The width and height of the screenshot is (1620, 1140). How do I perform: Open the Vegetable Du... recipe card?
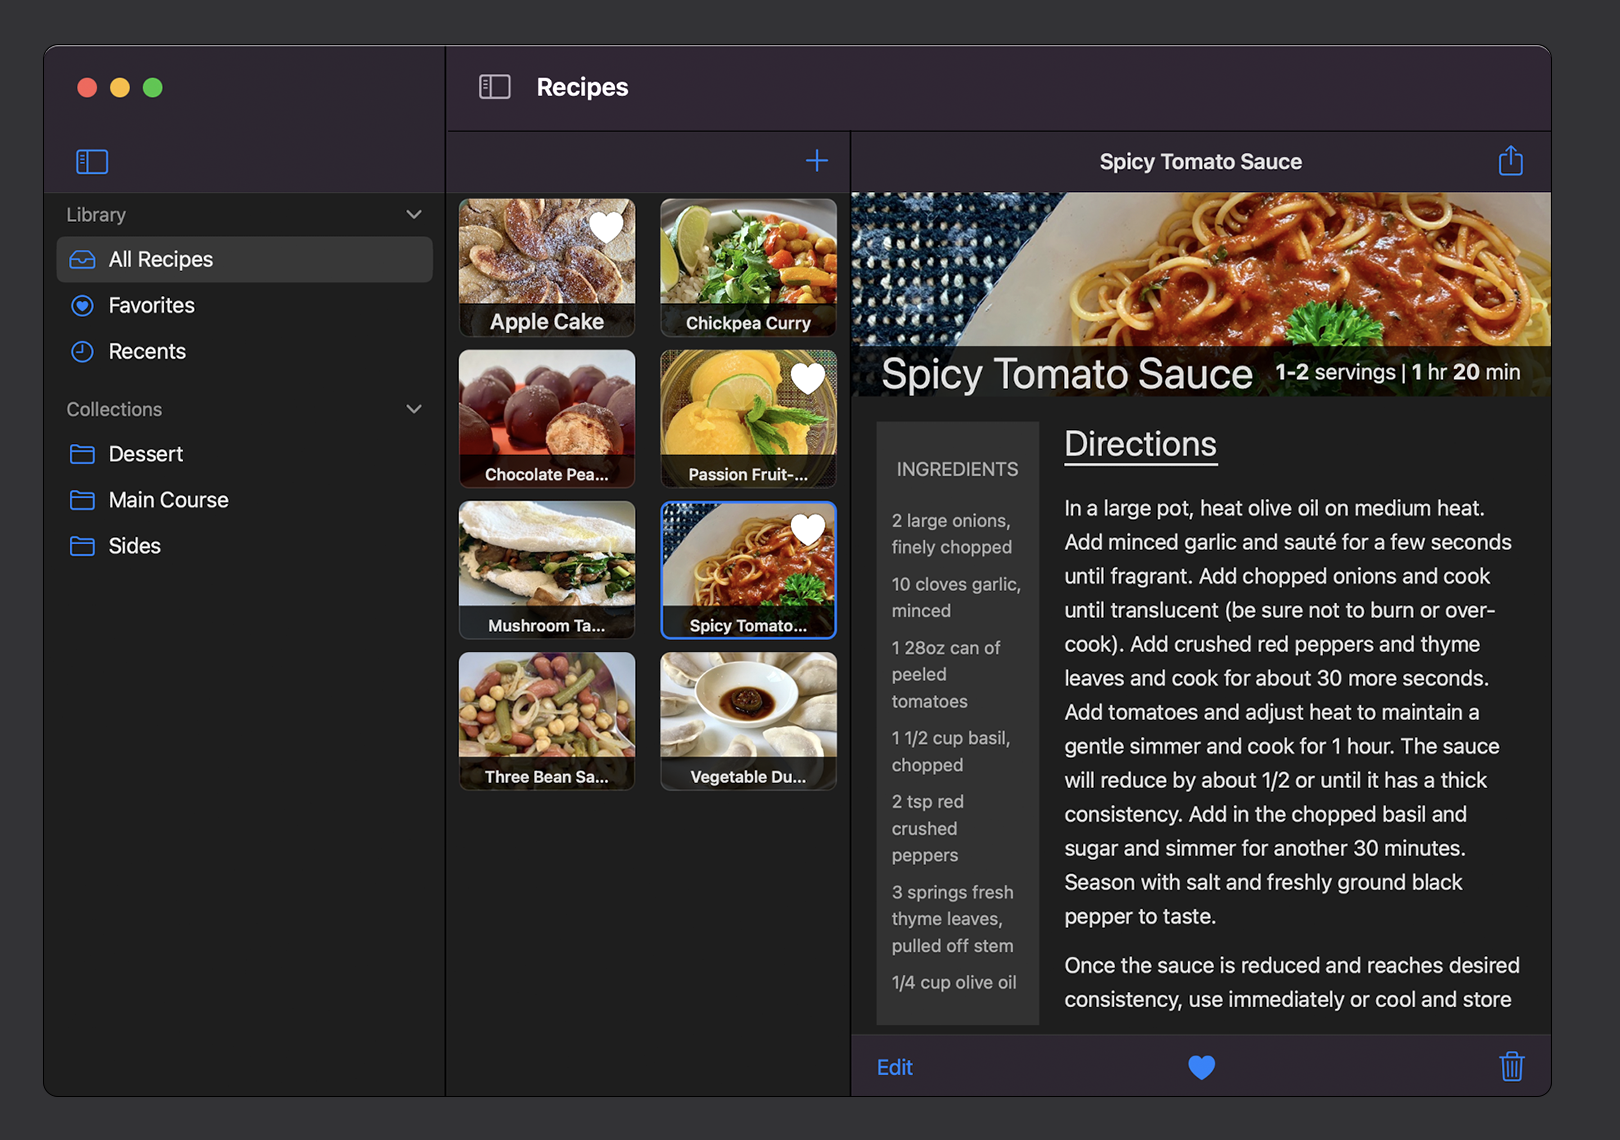point(748,720)
